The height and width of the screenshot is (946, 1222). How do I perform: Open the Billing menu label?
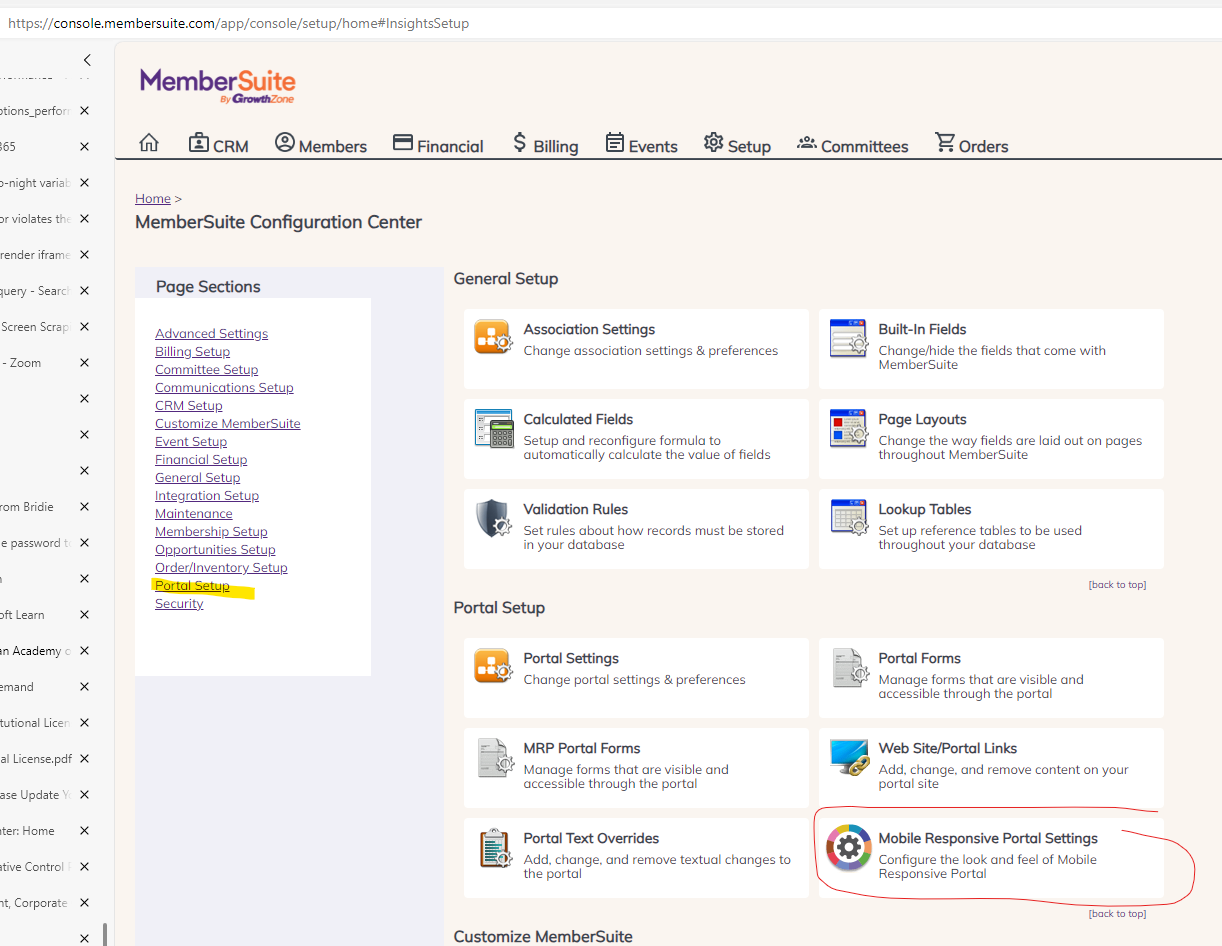pyautogui.click(x=556, y=146)
